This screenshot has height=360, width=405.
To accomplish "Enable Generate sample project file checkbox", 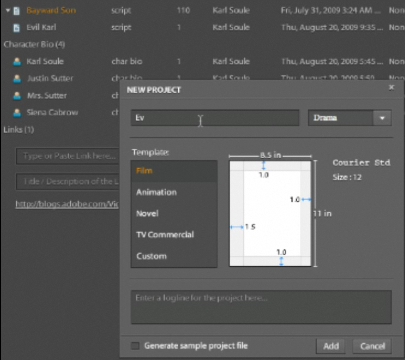I will [135, 346].
